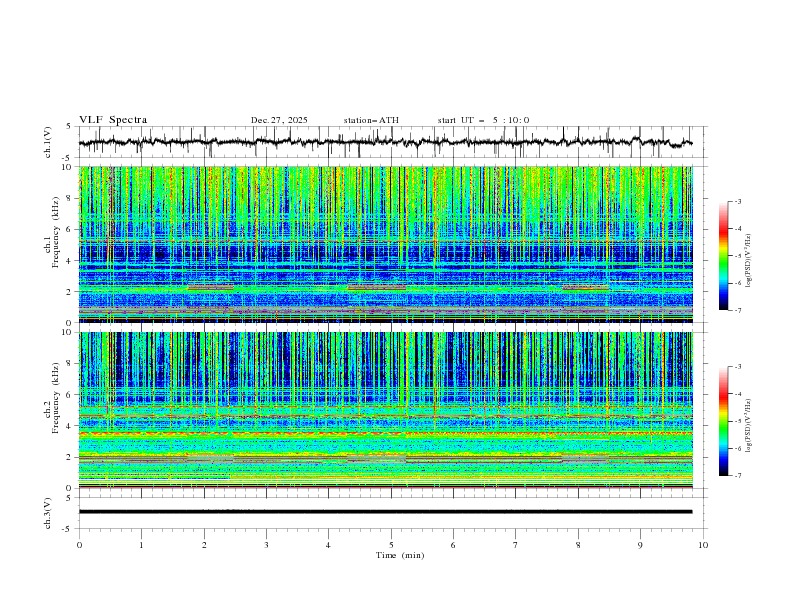The image size is (792, 612).
Task: Click the 5 tick on the time axis
Action: click(391, 544)
